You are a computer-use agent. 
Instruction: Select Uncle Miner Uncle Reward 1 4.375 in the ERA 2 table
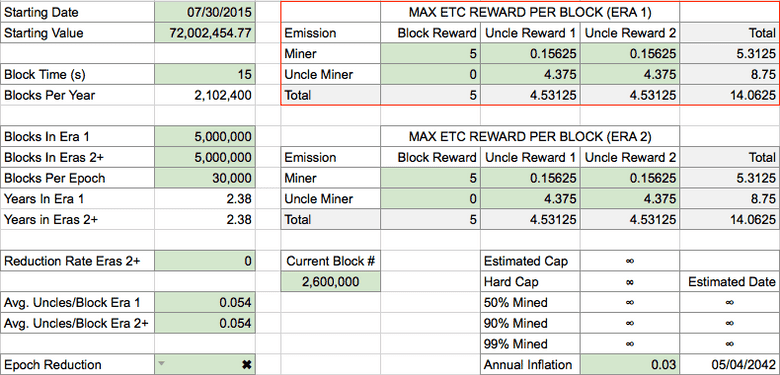[530, 198]
